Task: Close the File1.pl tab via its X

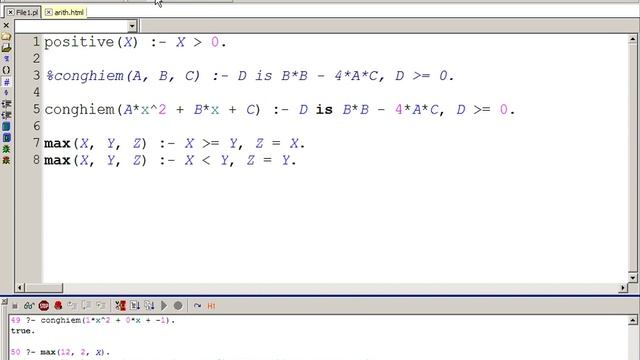Action: click(11, 13)
